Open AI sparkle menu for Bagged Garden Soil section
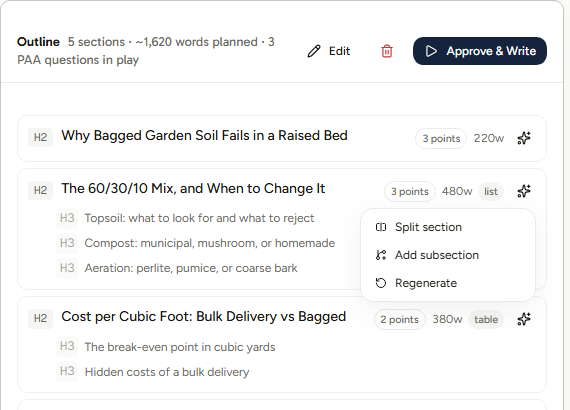The image size is (570, 410). 524,138
